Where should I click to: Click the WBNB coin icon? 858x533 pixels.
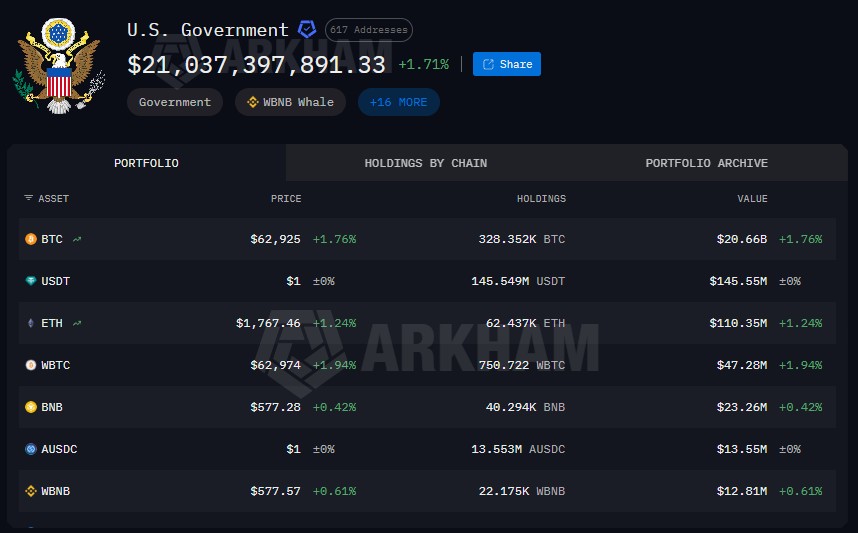tap(31, 491)
